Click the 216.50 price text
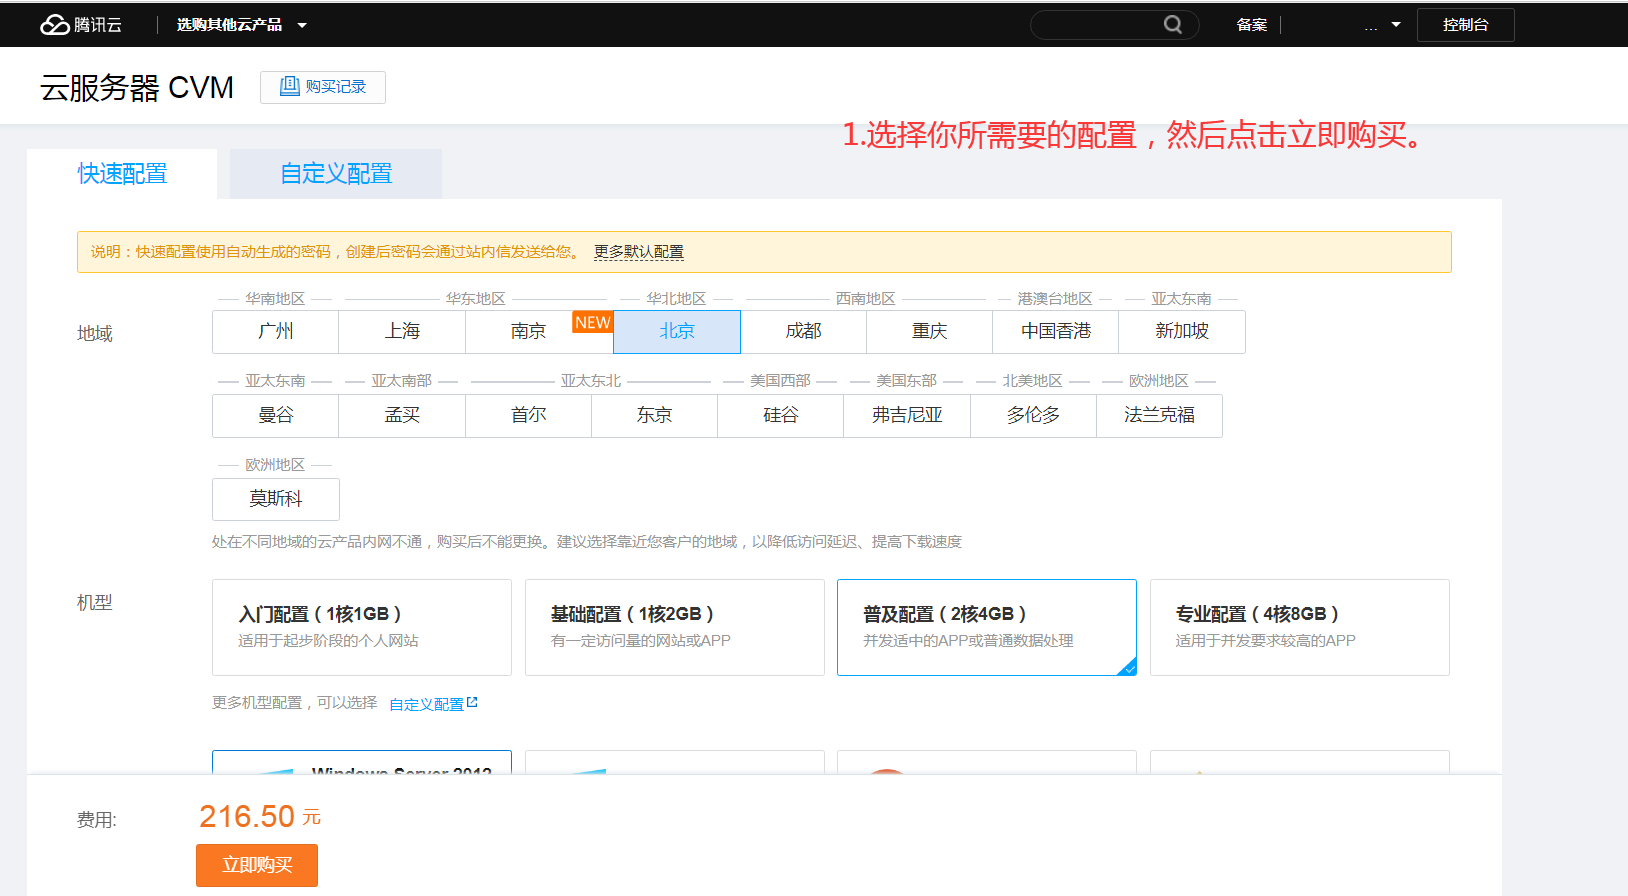1628x896 pixels. click(247, 817)
